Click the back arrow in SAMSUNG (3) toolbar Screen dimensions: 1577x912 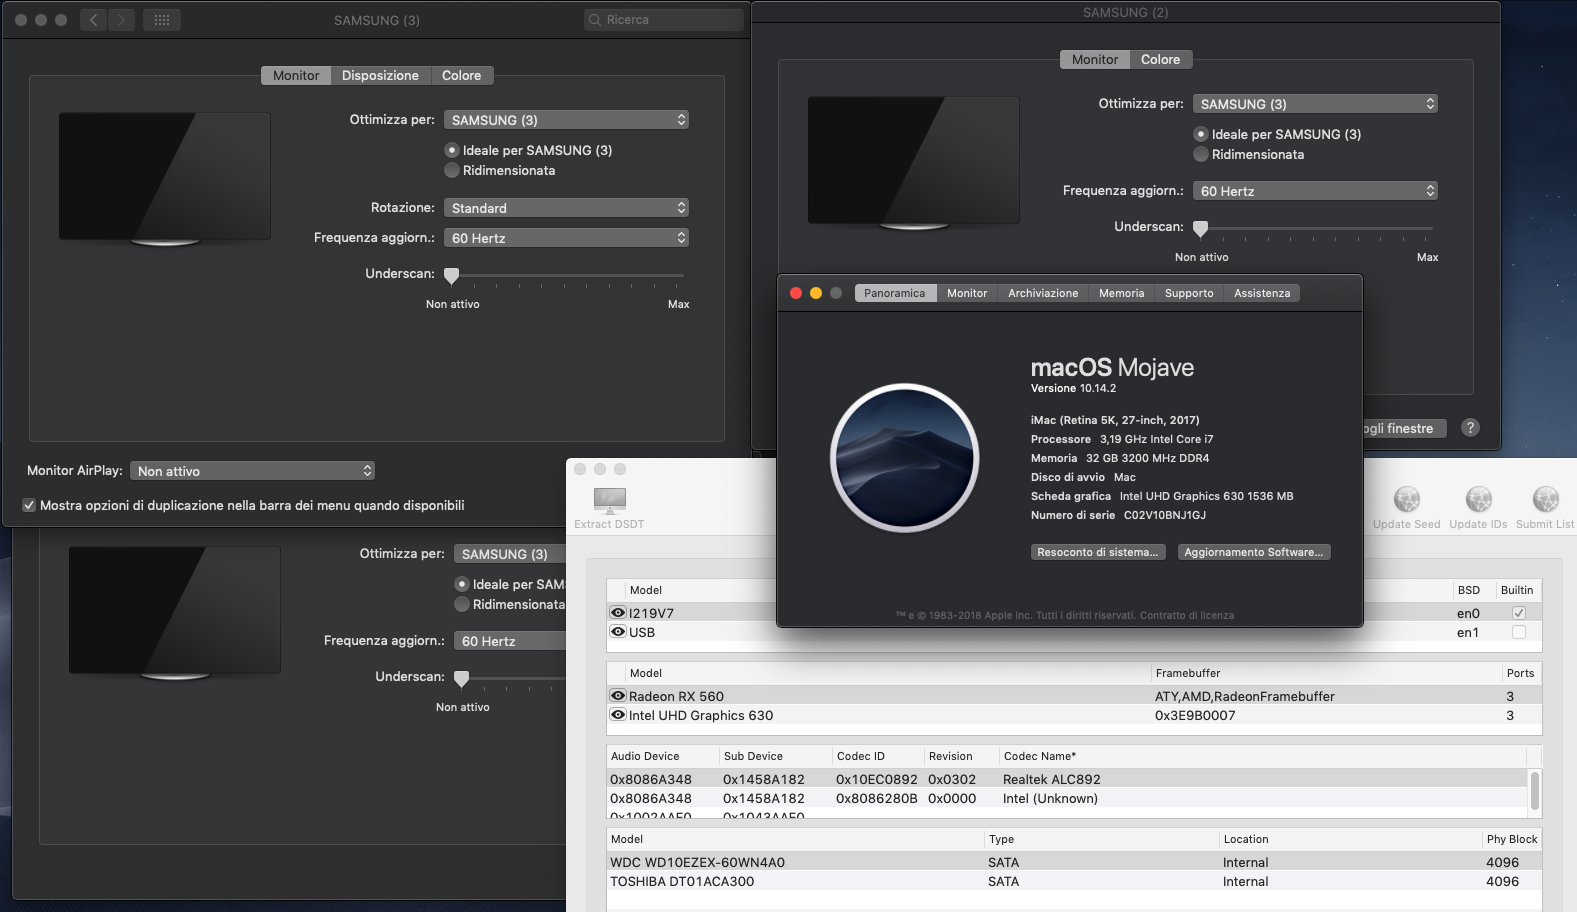click(93, 20)
